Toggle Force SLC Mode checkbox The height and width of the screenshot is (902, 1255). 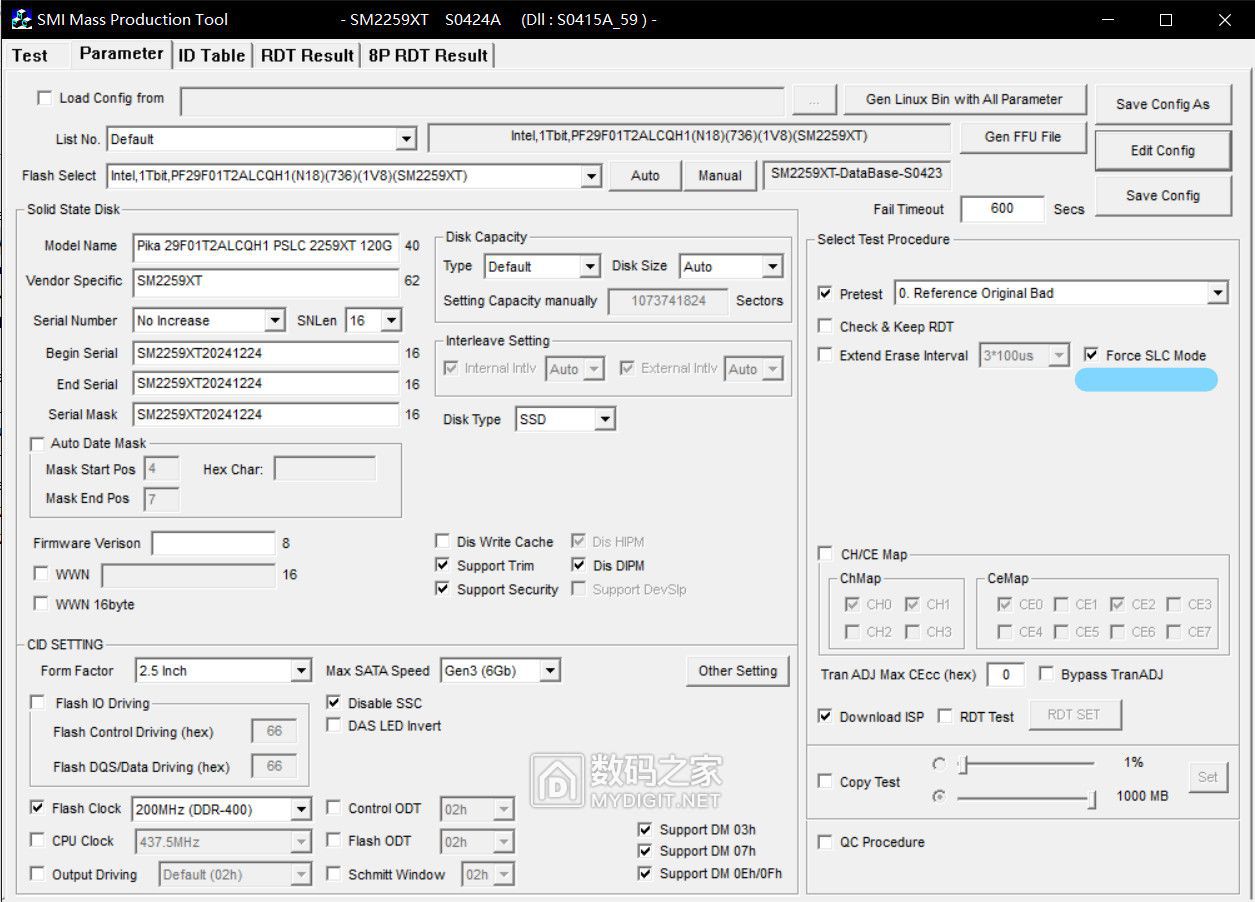pyautogui.click(x=1091, y=355)
